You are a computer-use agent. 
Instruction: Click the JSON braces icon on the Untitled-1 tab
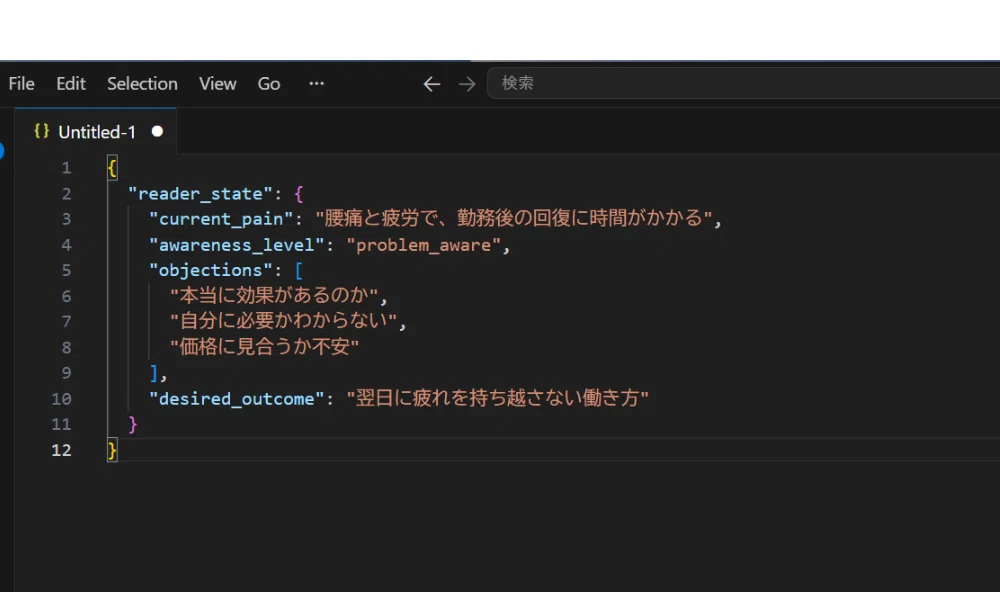tap(41, 131)
